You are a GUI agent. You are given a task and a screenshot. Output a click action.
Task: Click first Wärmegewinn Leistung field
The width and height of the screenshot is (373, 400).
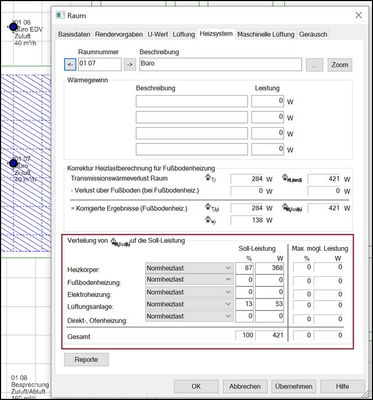point(268,101)
